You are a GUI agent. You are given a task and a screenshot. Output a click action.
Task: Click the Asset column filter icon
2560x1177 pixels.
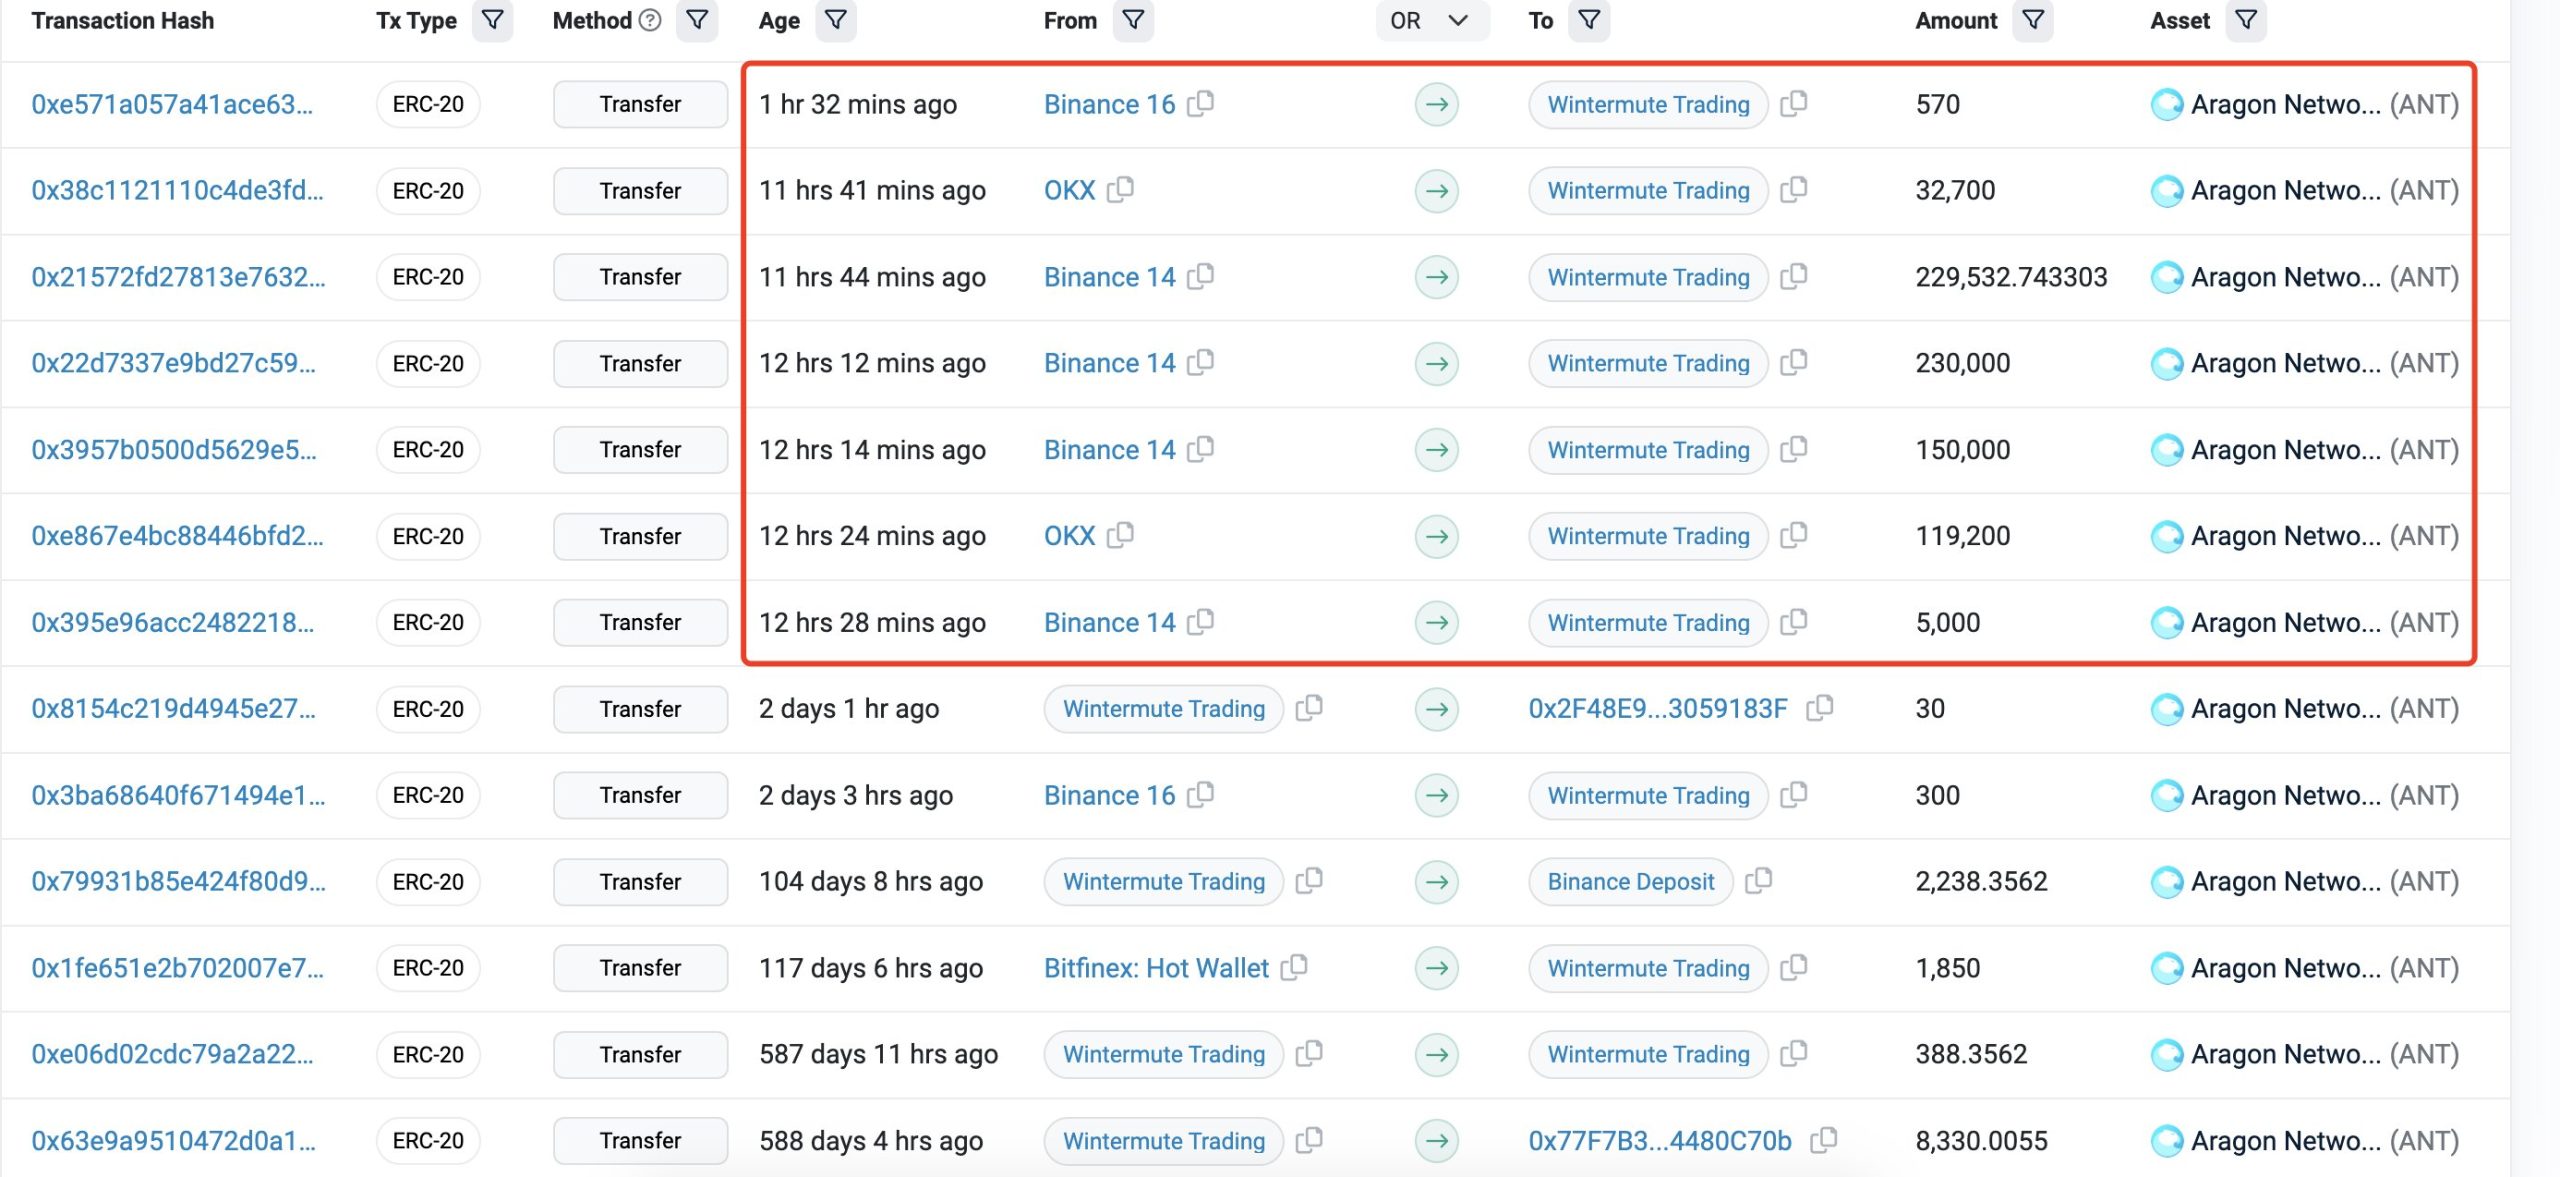pyautogui.click(x=2245, y=21)
